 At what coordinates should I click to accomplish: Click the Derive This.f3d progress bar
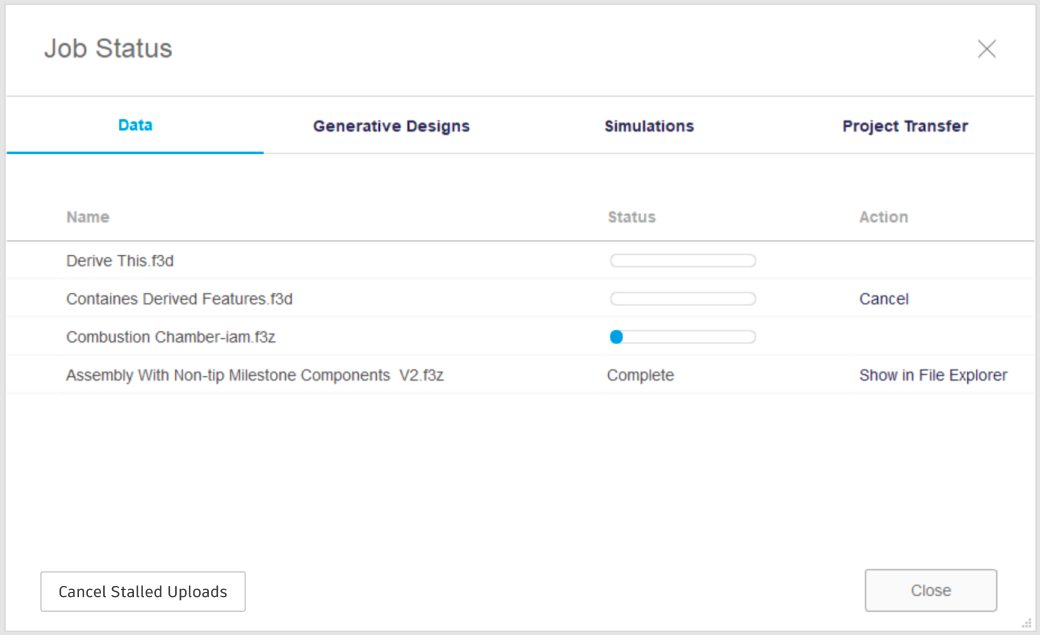coord(683,261)
